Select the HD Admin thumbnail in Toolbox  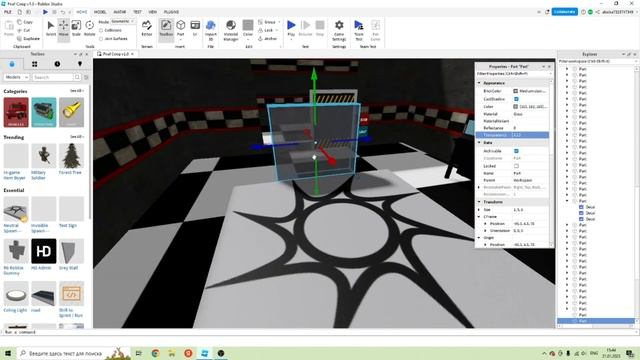(44, 251)
